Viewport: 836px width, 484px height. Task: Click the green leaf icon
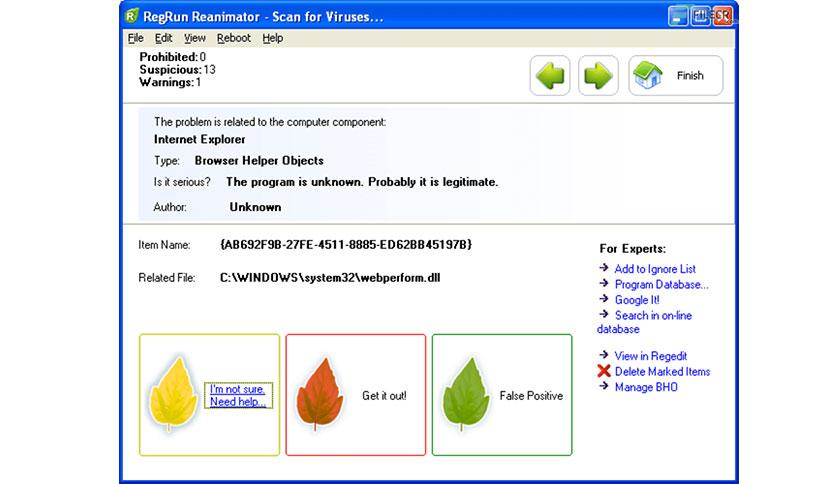(x=466, y=393)
